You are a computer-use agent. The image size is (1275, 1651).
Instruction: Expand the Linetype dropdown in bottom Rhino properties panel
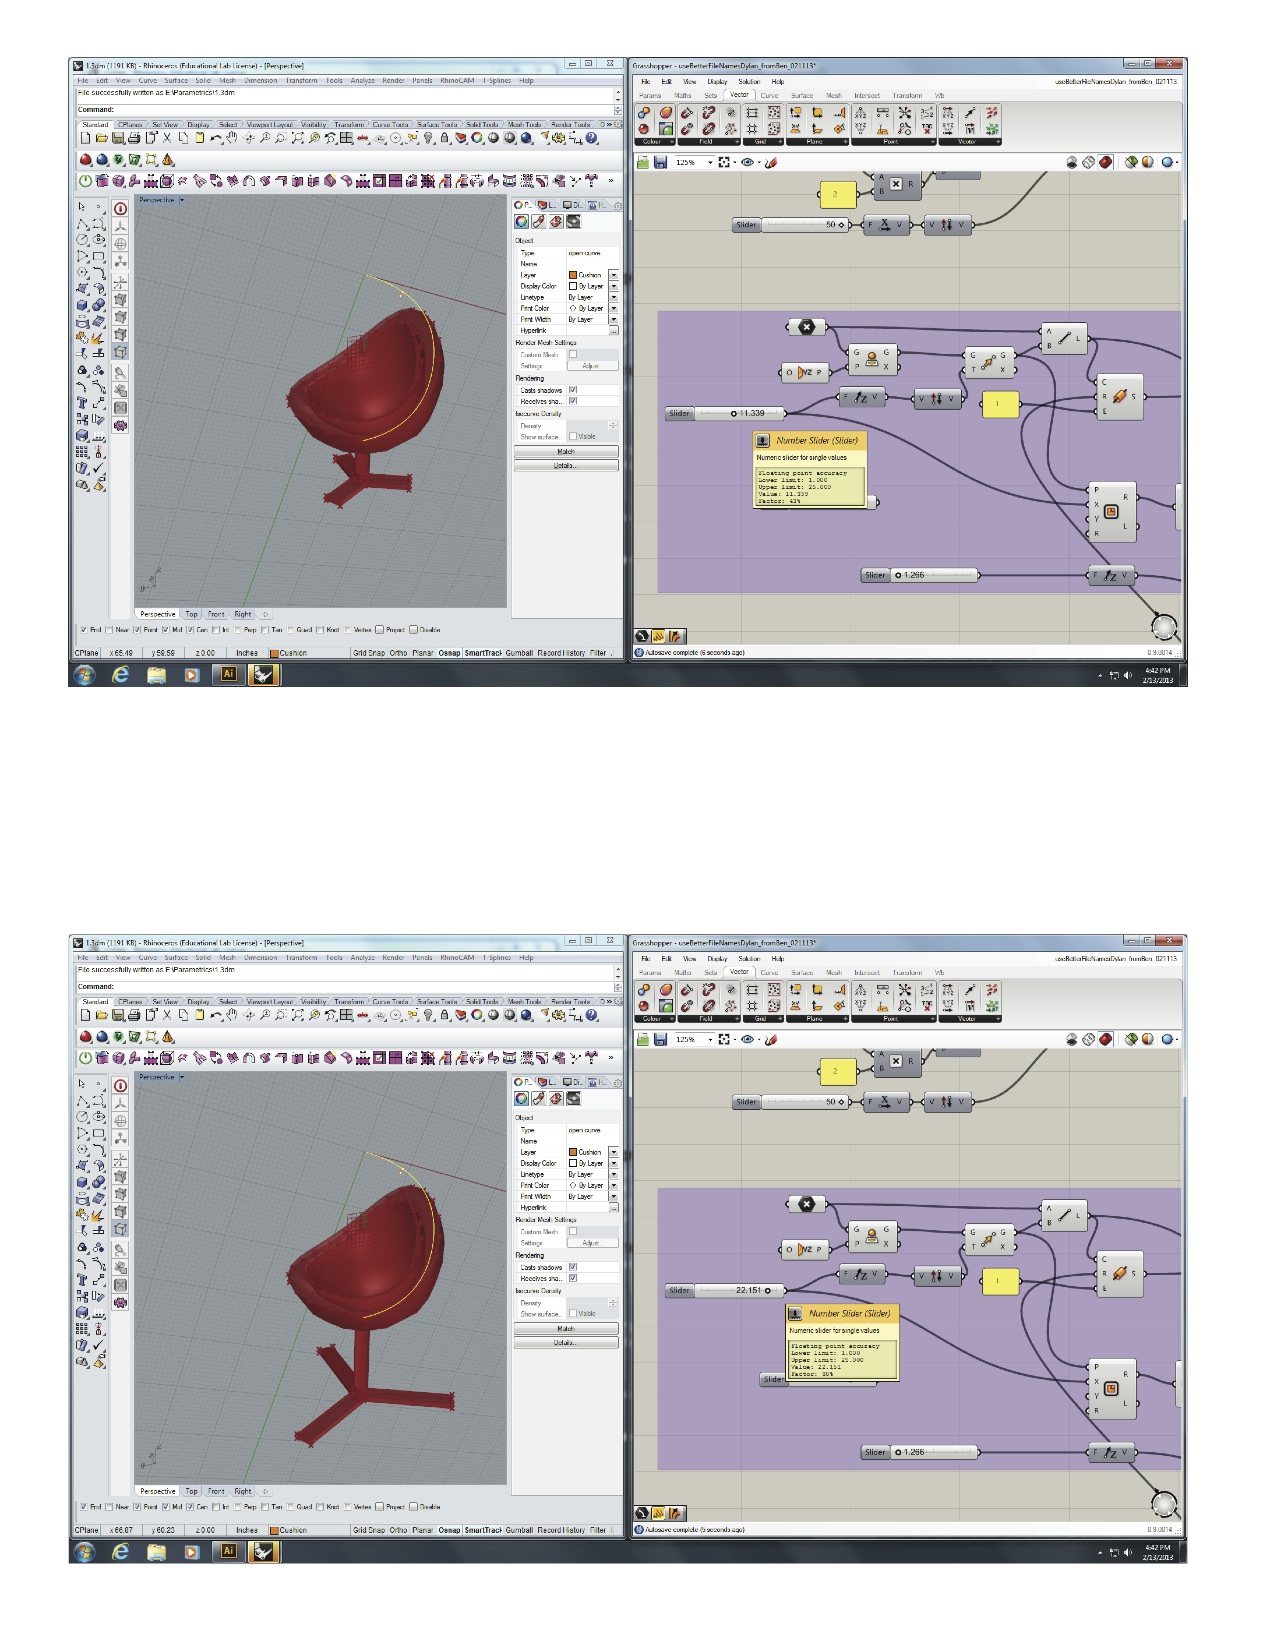[x=614, y=1174]
